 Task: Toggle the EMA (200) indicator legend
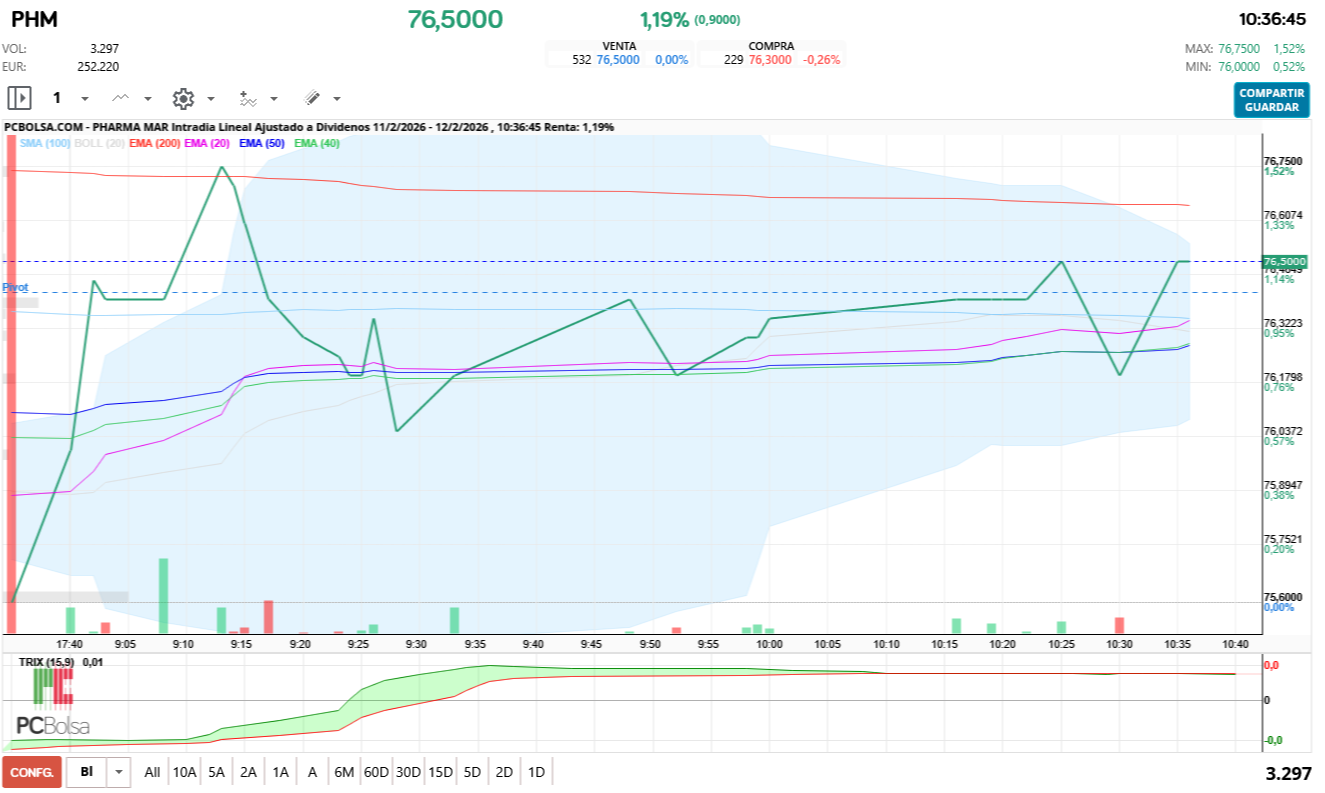(154, 144)
